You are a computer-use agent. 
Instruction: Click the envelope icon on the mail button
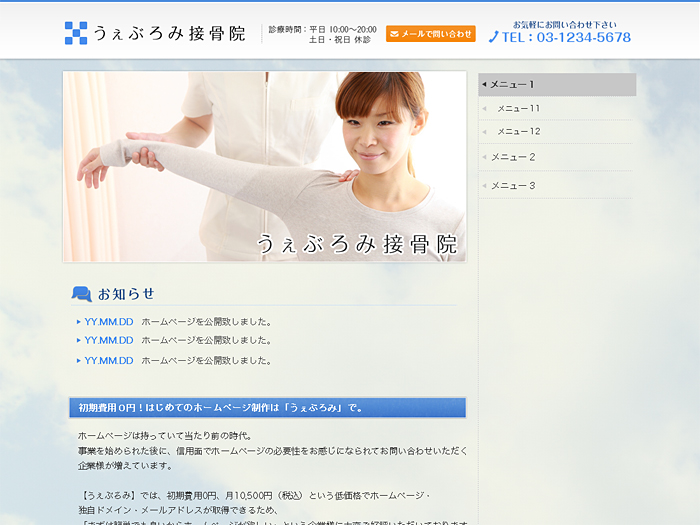click(x=394, y=34)
